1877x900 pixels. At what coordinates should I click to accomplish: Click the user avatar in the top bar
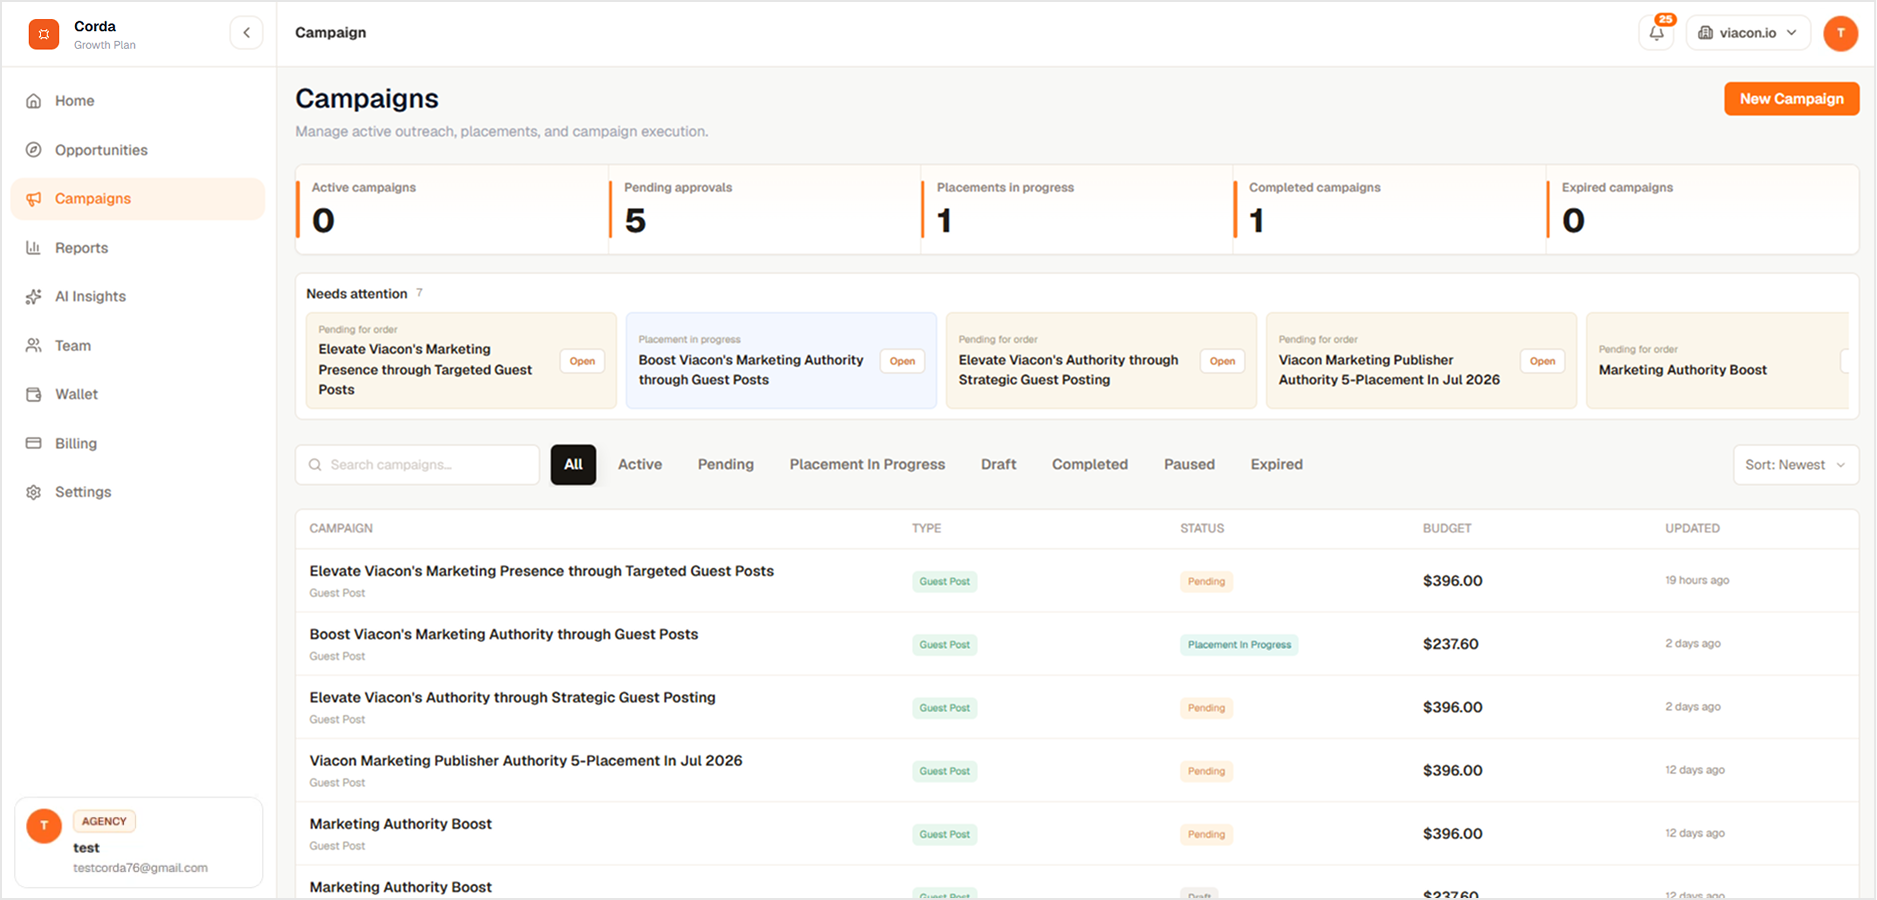point(1840,33)
